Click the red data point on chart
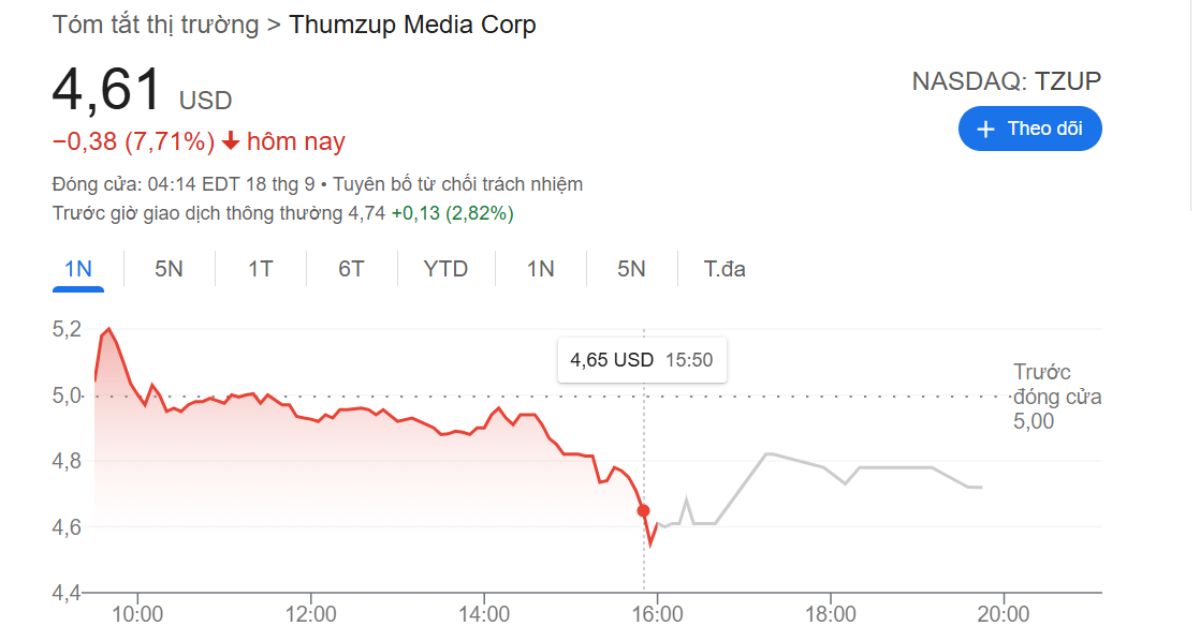The height and width of the screenshot is (628, 1200). click(x=643, y=510)
